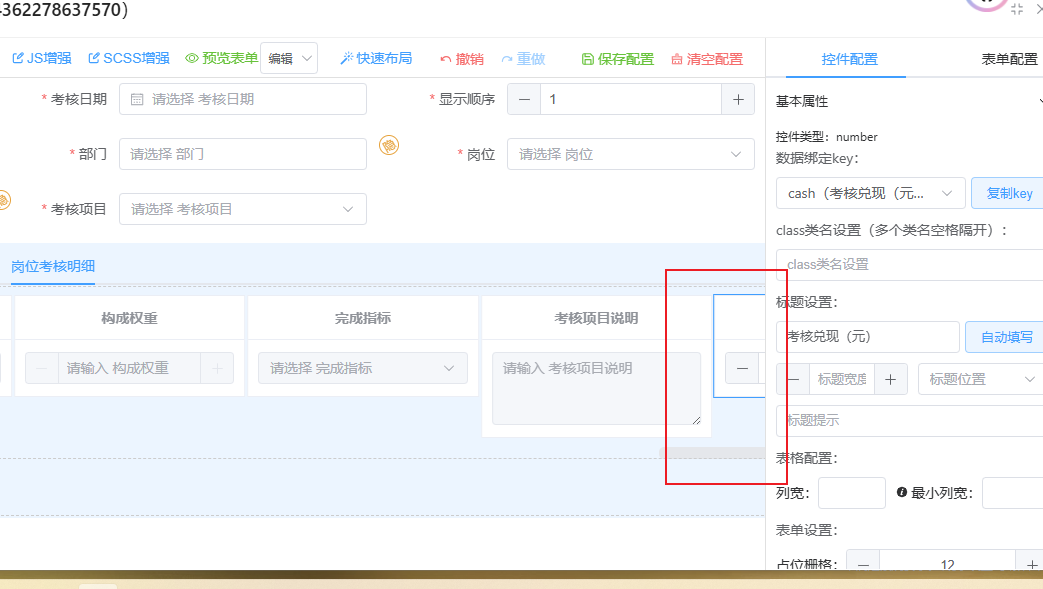The height and width of the screenshot is (589, 1043).
Task: Expand the 完成指标 column dropdown
Action: click(362, 368)
